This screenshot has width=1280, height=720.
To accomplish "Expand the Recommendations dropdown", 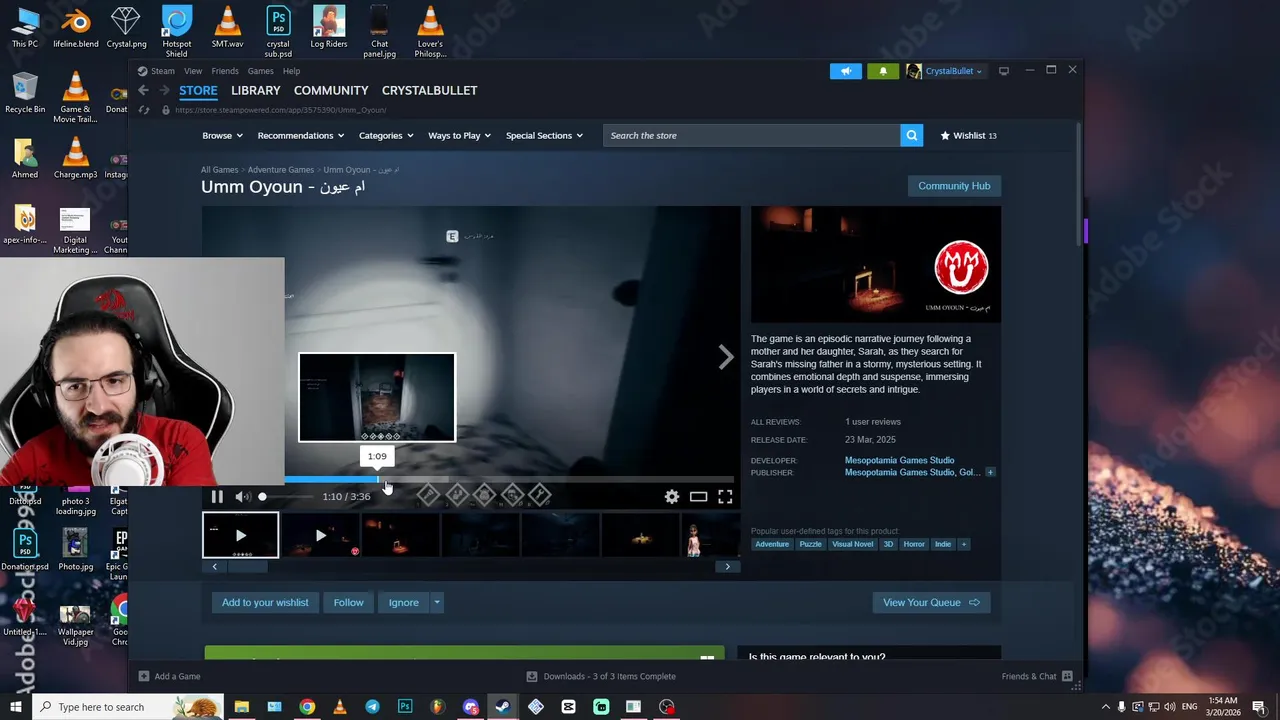I will tap(300, 135).
